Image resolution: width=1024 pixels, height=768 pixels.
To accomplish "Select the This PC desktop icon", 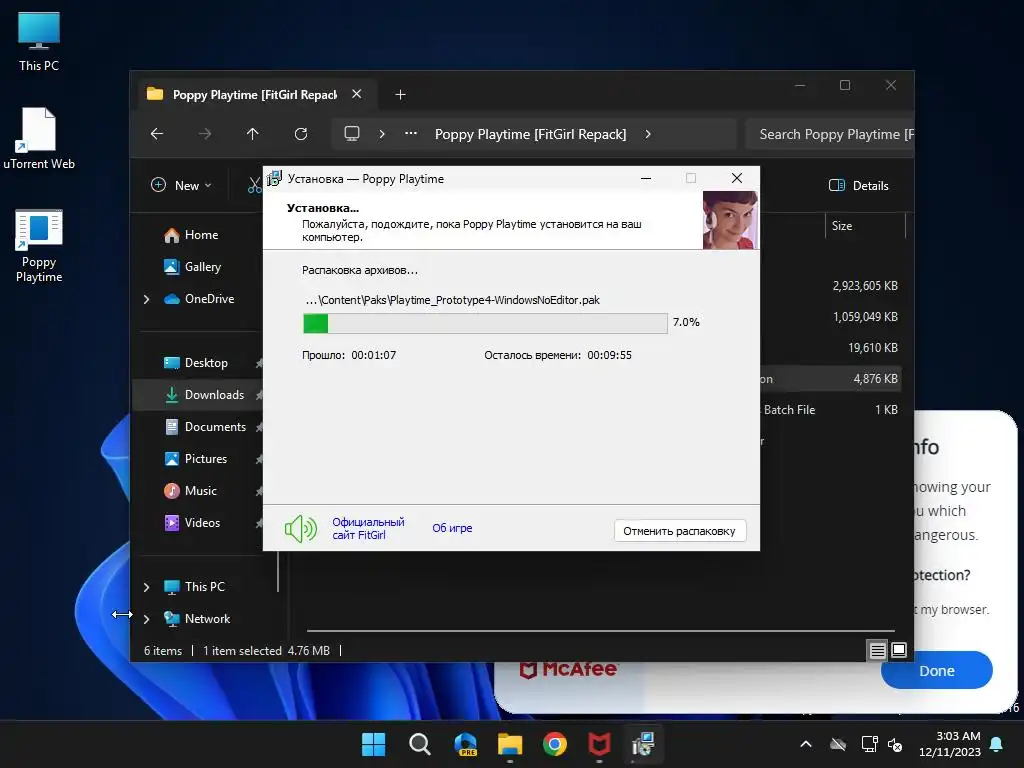I will point(39,41).
